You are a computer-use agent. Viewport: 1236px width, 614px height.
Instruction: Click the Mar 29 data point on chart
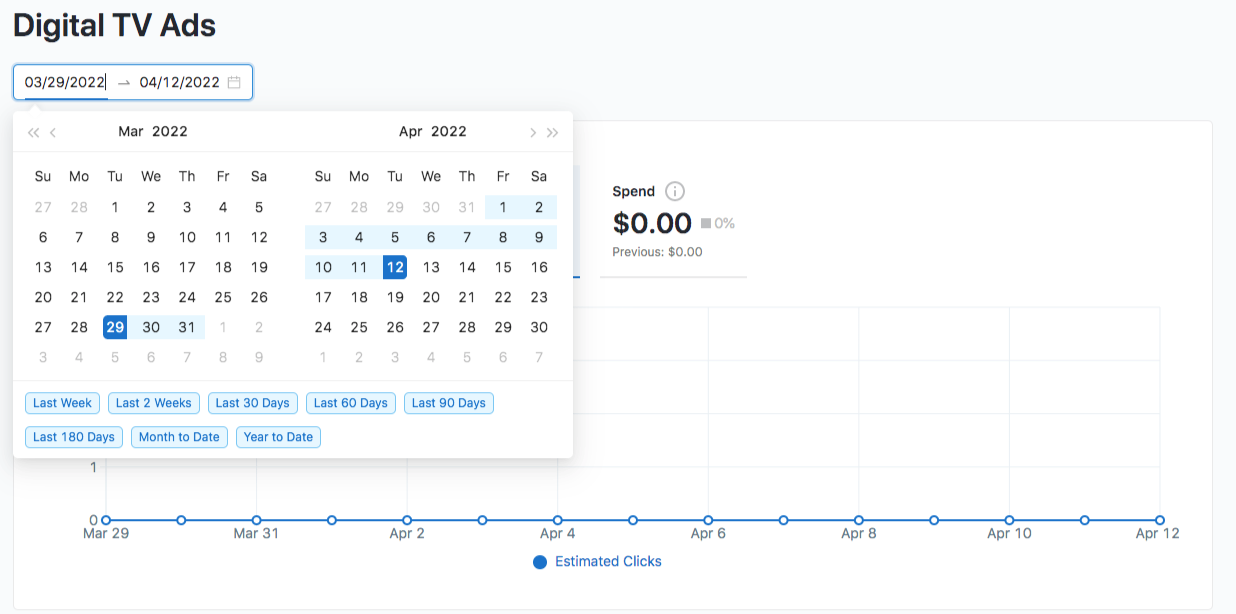pos(106,520)
